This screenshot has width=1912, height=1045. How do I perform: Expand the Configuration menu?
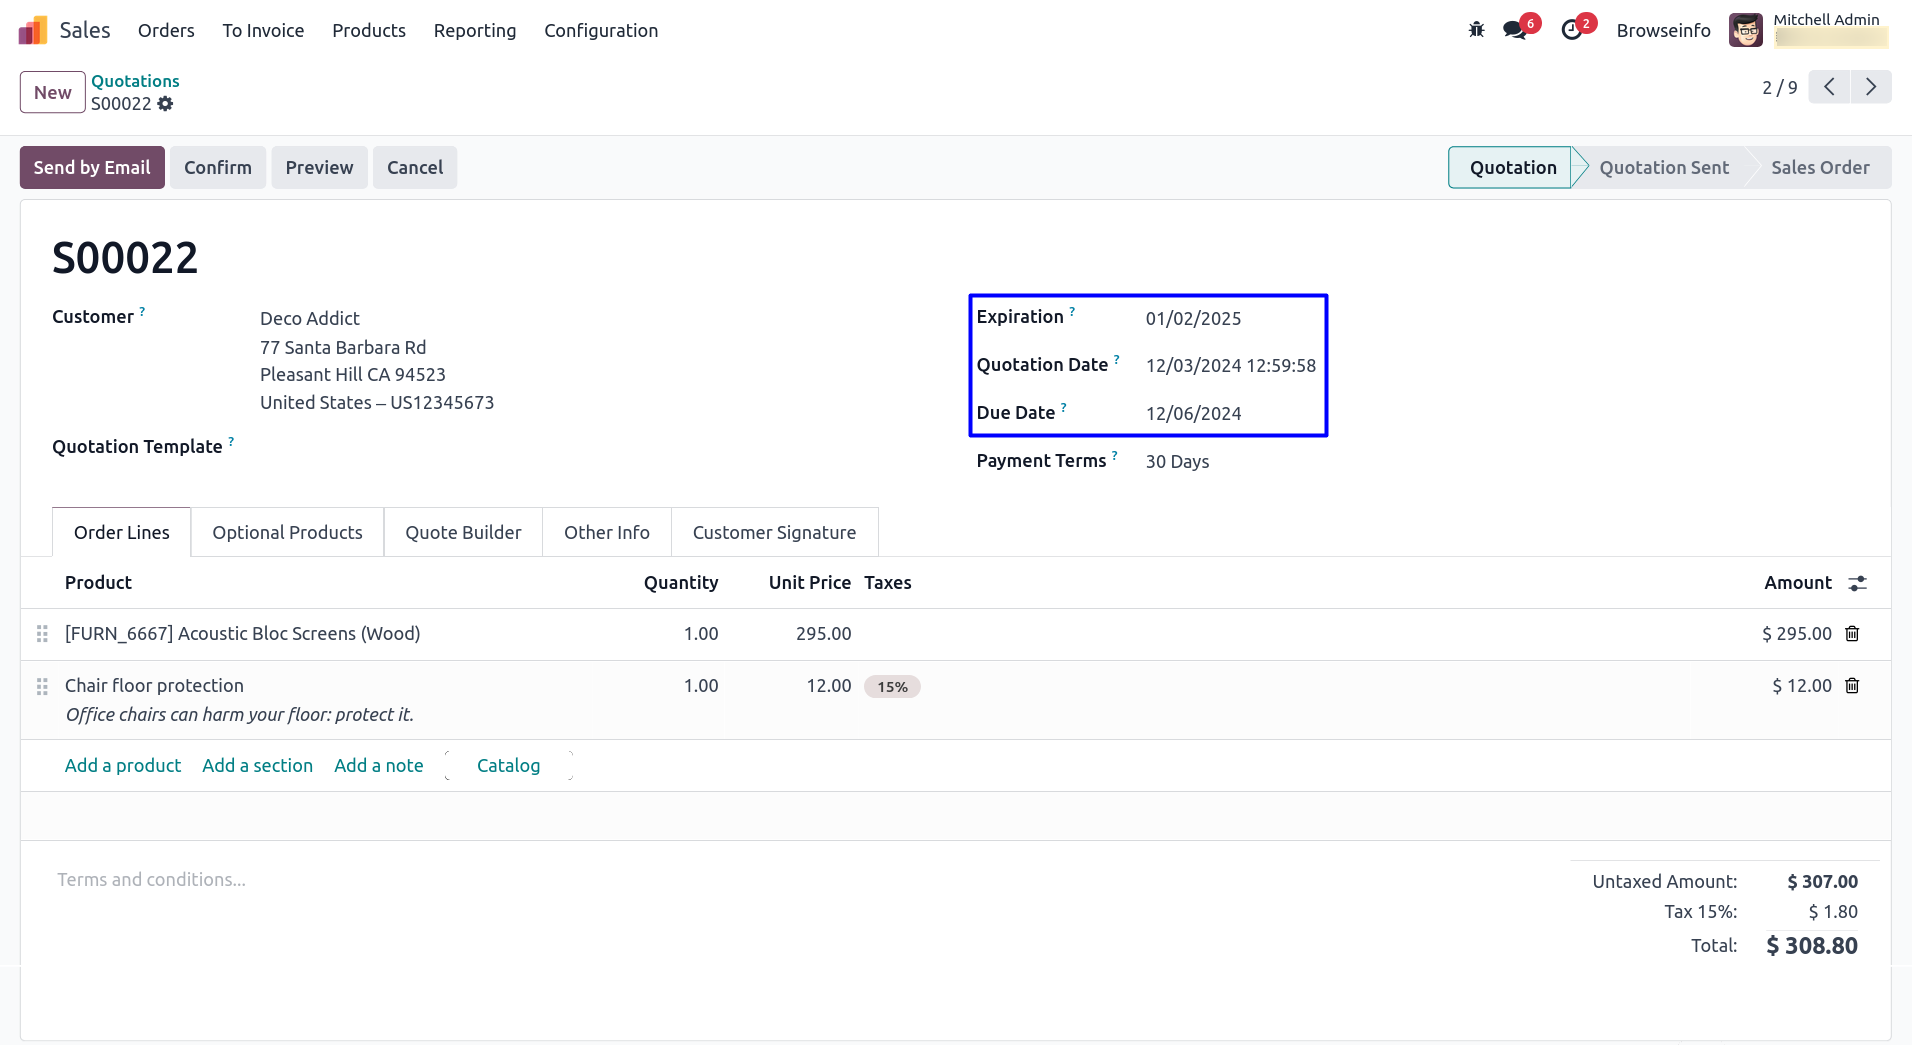click(600, 31)
